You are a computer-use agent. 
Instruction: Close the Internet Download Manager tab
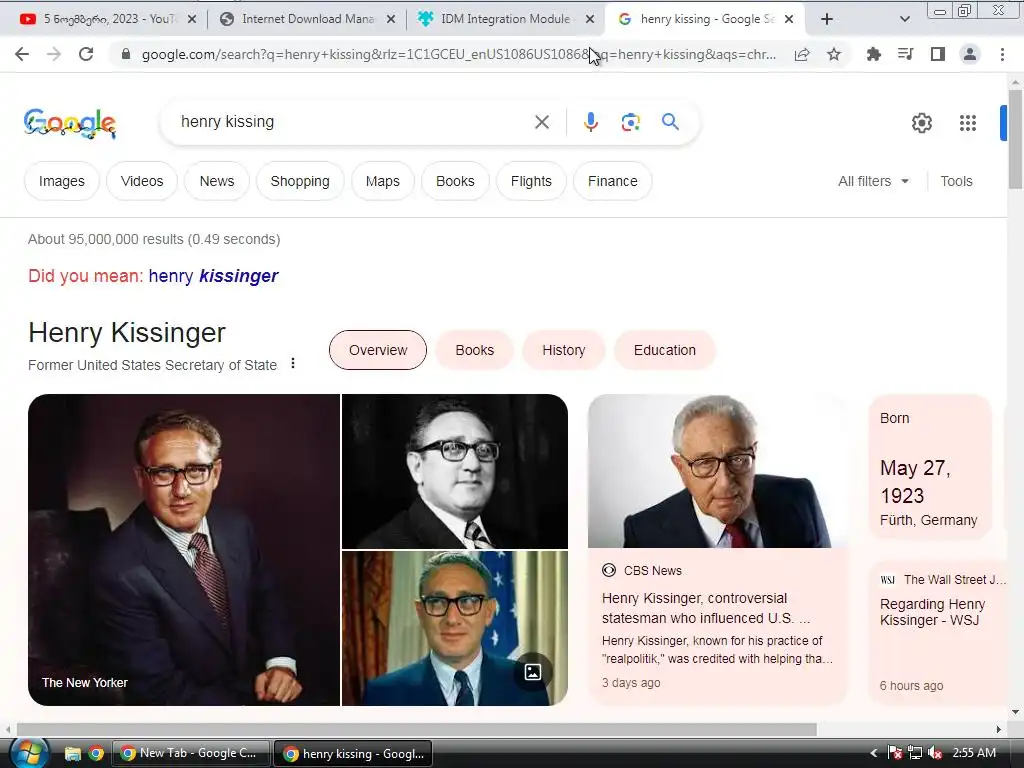coord(391,19)
